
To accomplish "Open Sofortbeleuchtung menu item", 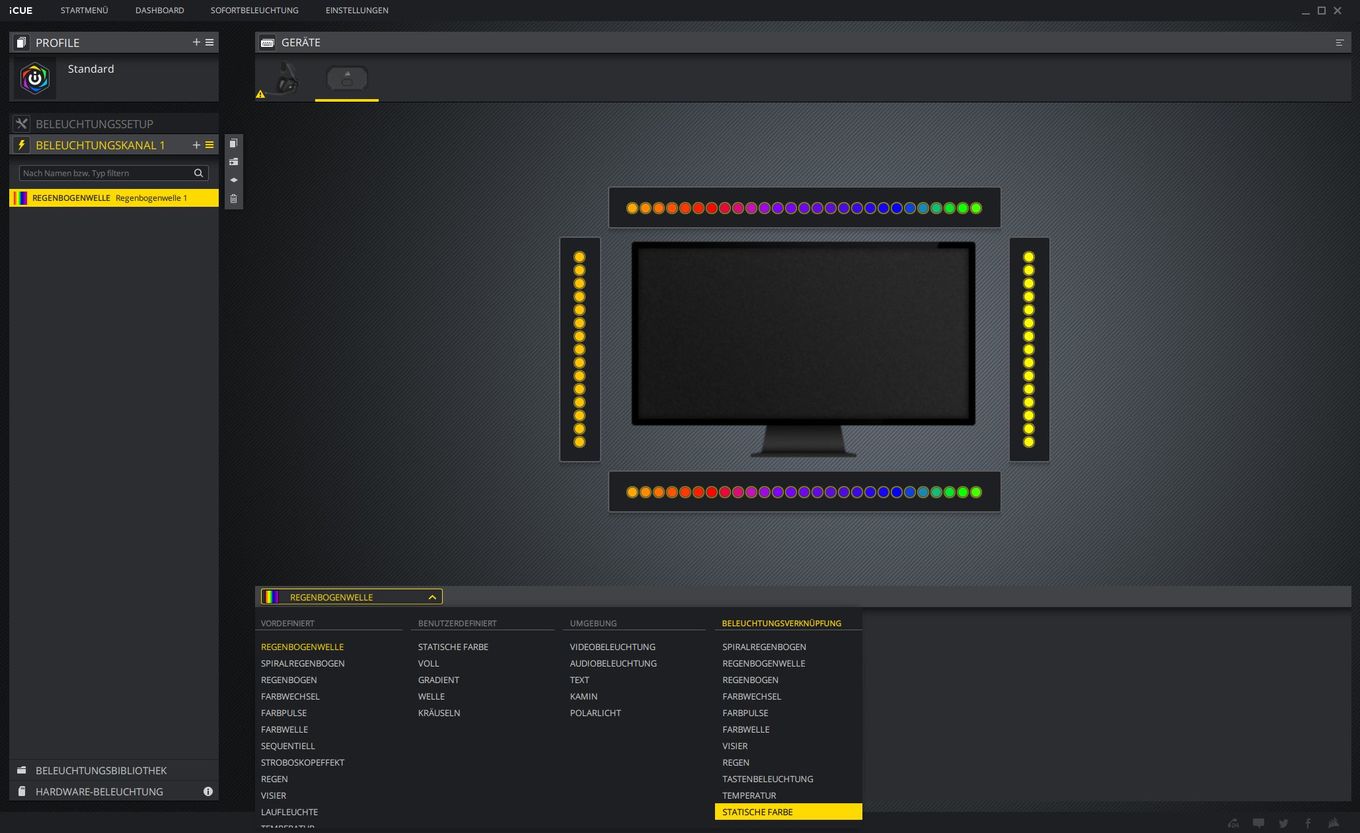I will 254,10.
